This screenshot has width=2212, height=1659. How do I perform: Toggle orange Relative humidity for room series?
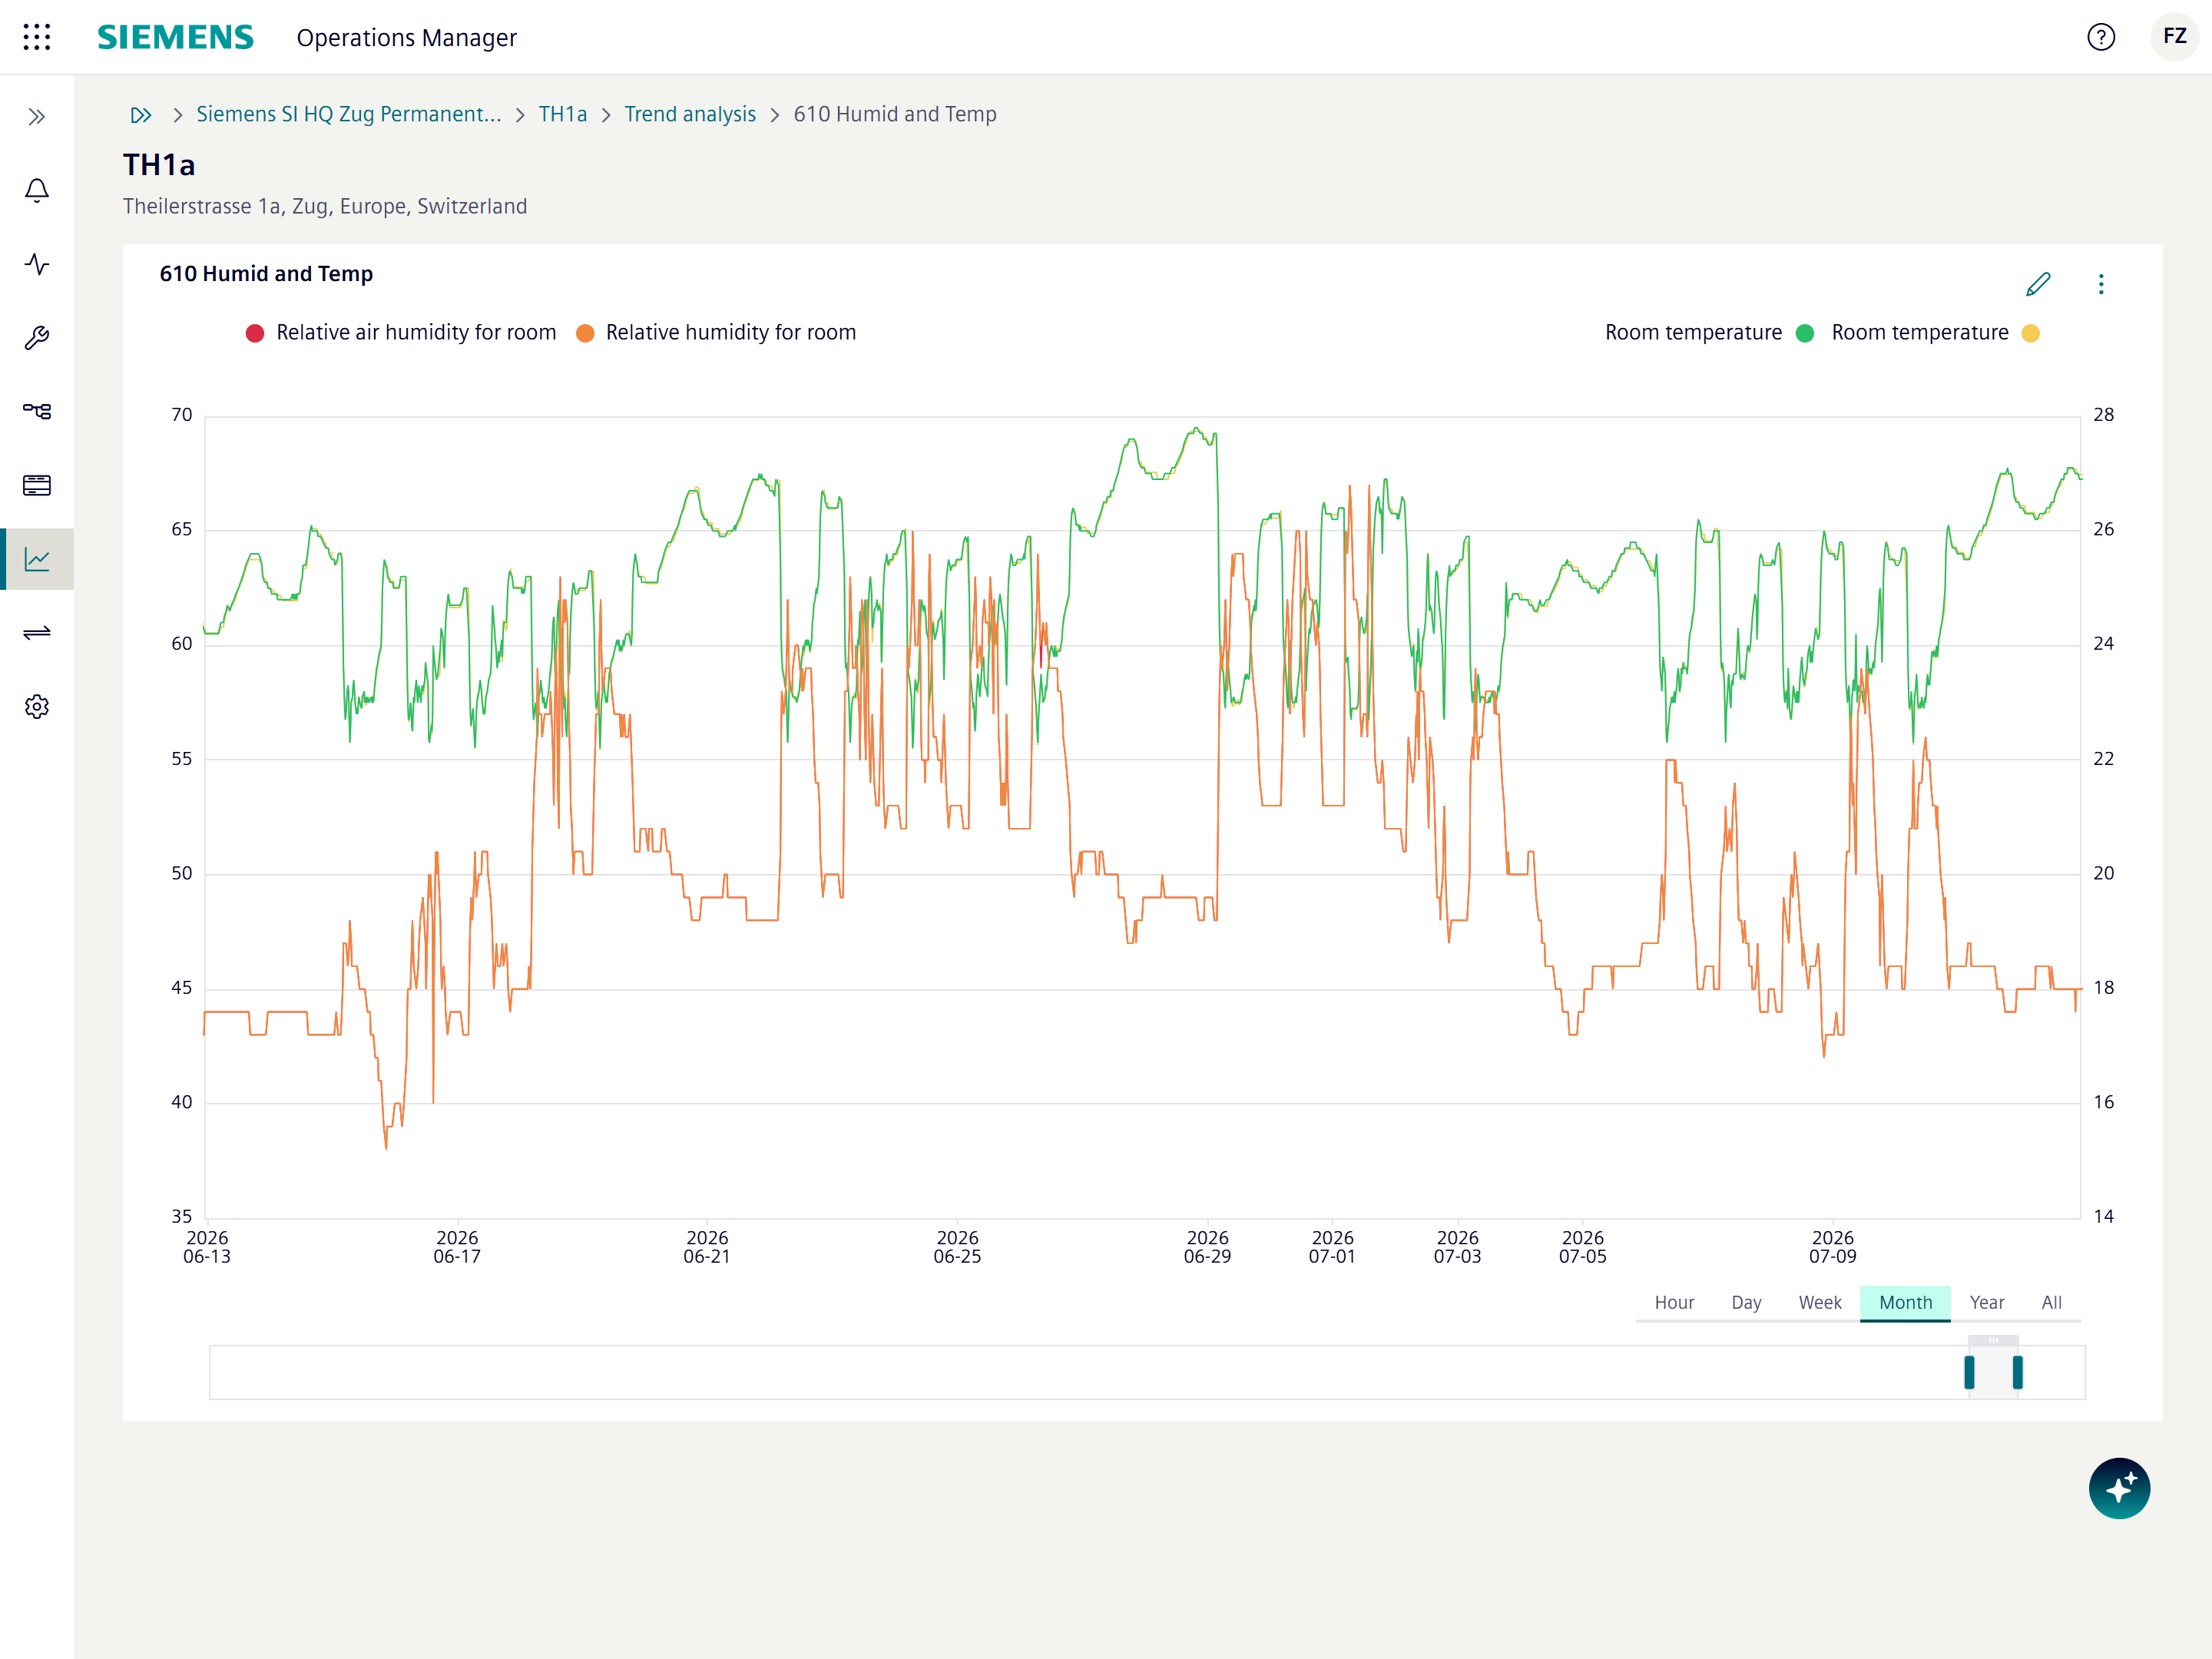point(716,332)
